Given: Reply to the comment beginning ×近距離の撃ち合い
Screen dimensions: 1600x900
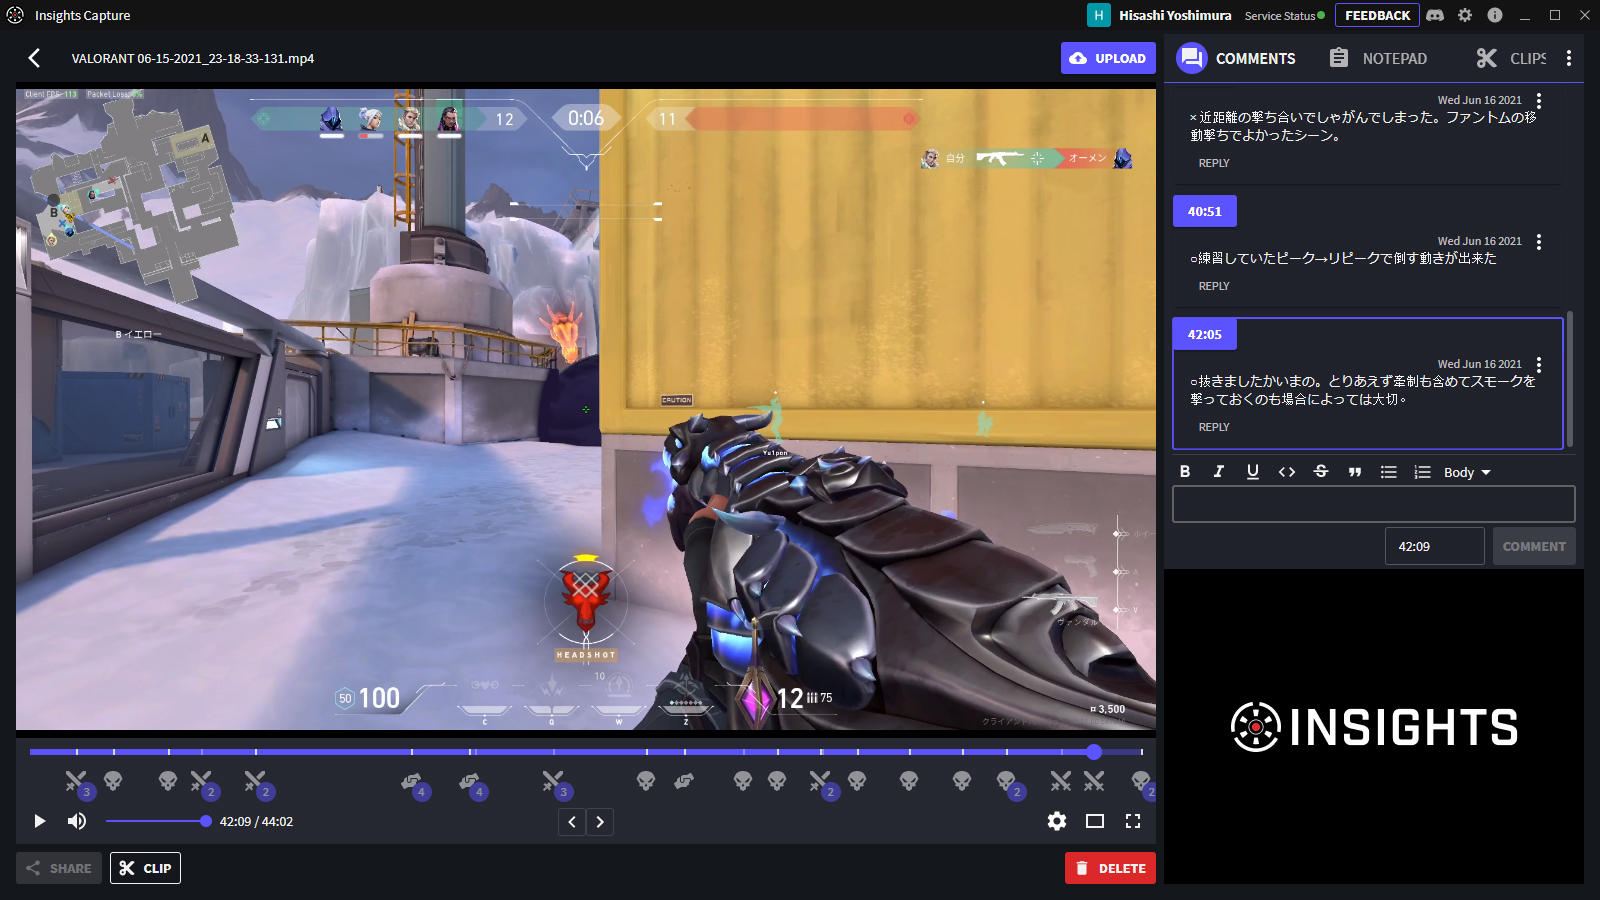Looking at the screenshot, I should pos(1214,163).
